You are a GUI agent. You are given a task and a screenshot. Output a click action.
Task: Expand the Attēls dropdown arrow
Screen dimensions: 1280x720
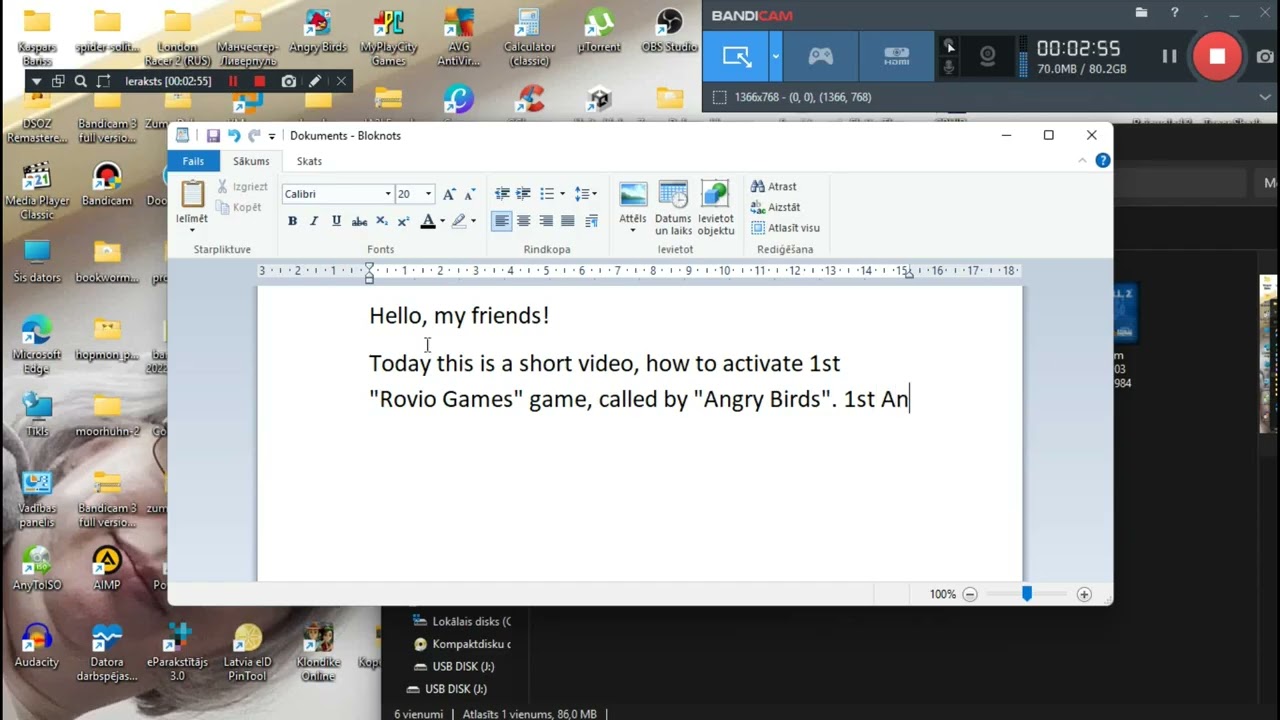[633, 231]
